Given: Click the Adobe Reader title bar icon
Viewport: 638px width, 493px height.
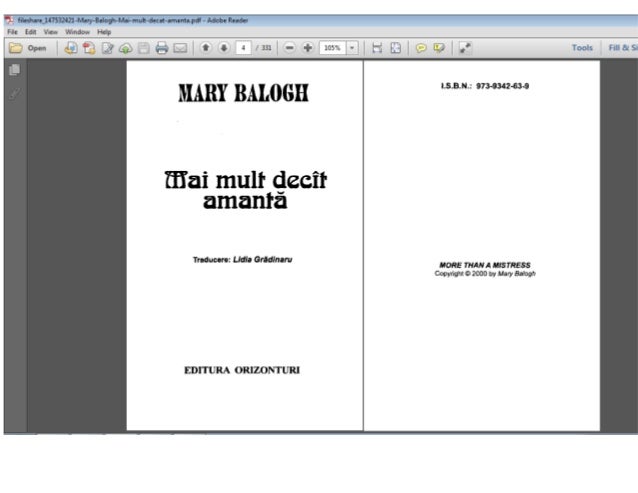Looking at the screenshot, I should 9,20.
